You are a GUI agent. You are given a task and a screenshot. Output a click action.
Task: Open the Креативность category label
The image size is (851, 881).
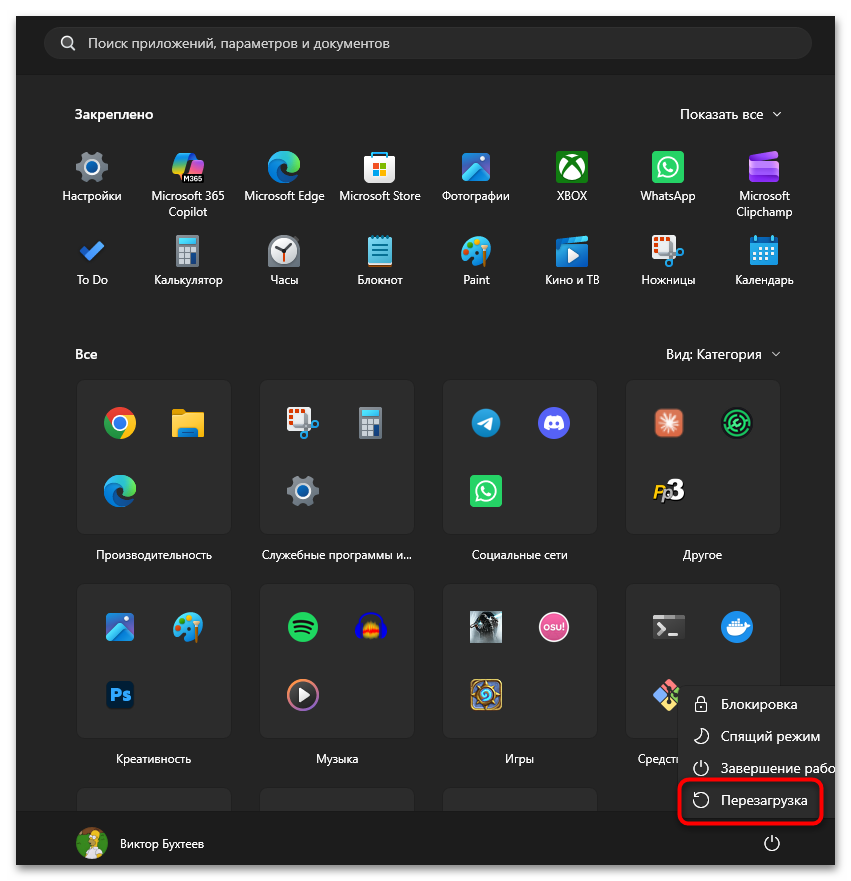point(154,759)
